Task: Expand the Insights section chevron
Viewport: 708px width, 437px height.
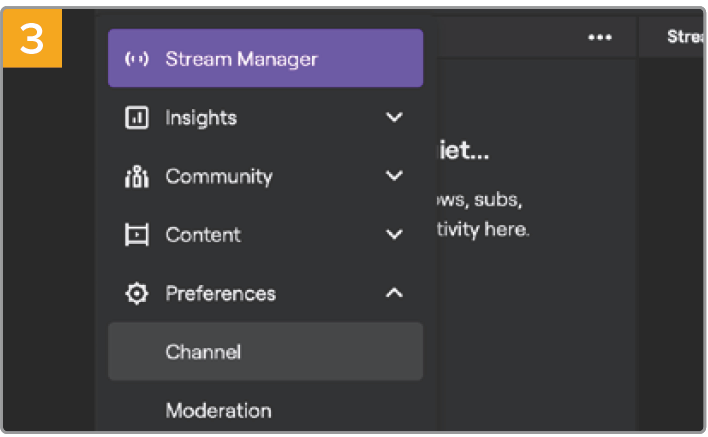Action: (x=394, y=118)
